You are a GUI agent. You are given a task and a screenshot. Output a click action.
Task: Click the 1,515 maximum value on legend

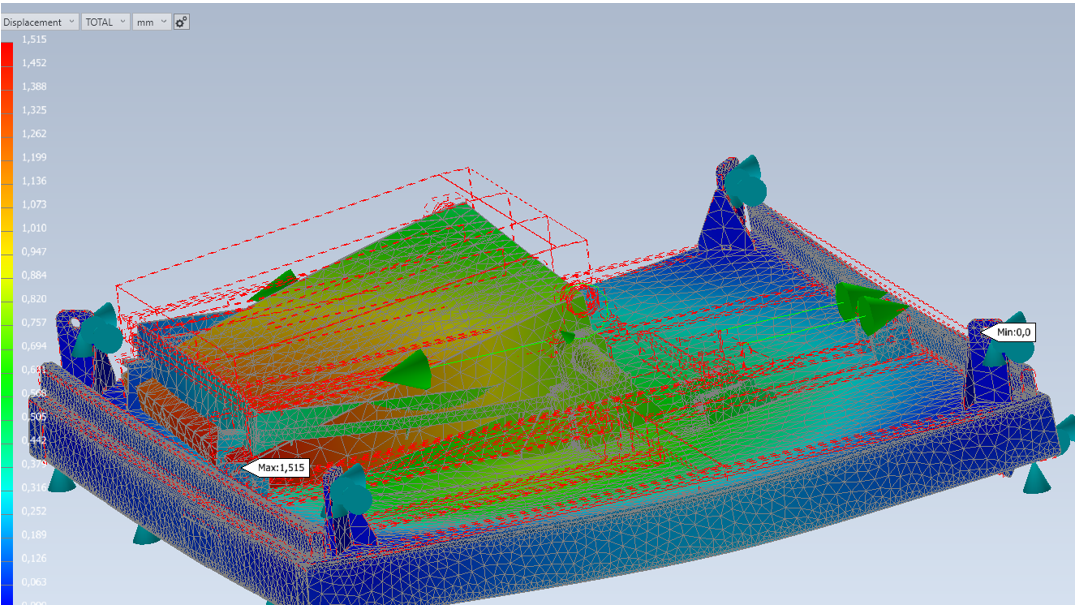33,39
